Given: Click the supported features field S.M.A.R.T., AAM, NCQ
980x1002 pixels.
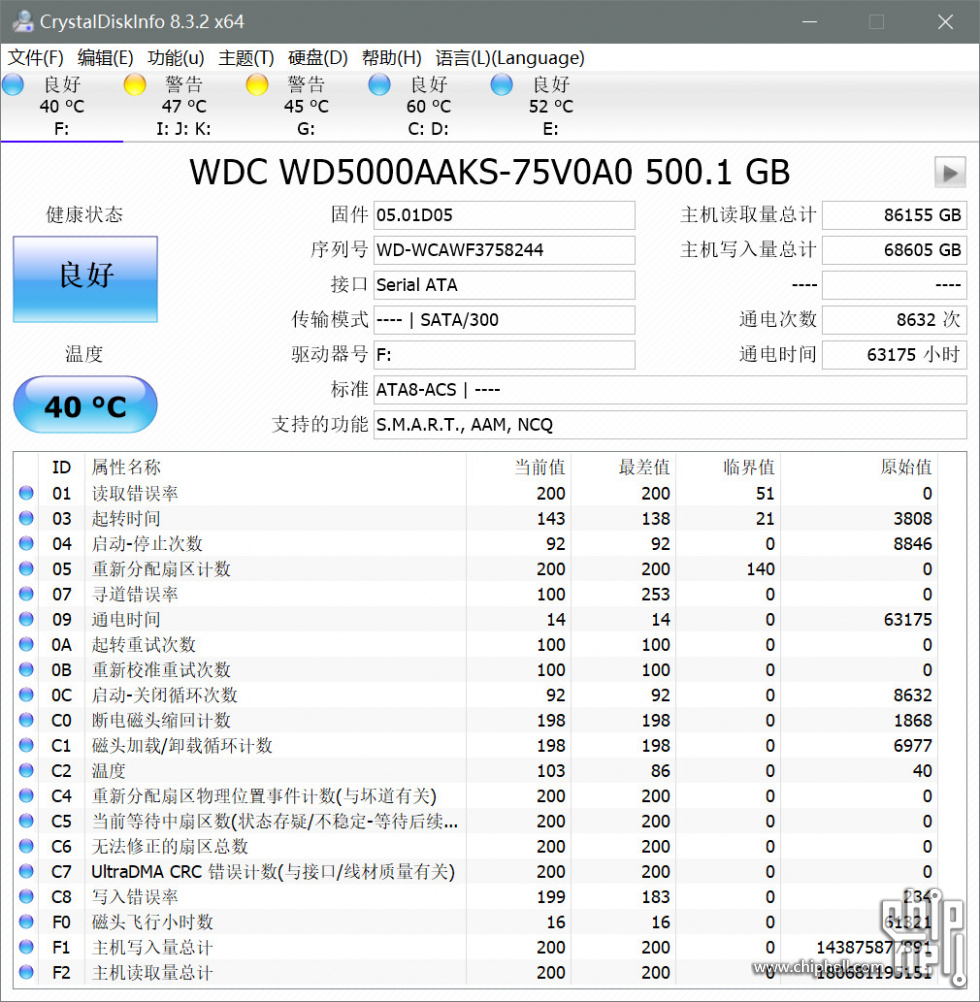Looking at the screenshot, I should pos(670,425).
